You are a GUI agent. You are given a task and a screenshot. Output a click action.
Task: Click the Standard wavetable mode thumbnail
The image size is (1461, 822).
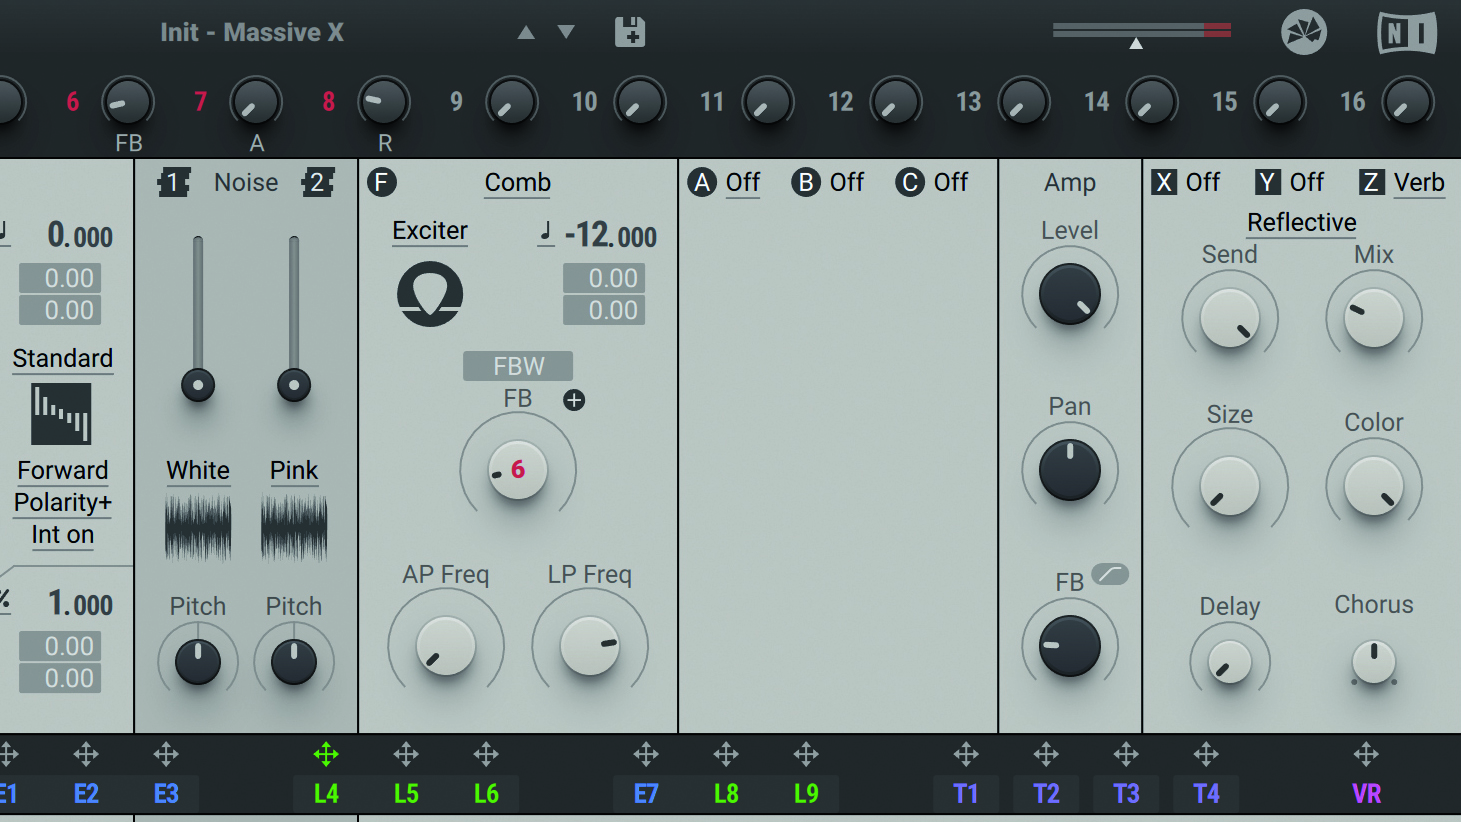coord(61,413)
